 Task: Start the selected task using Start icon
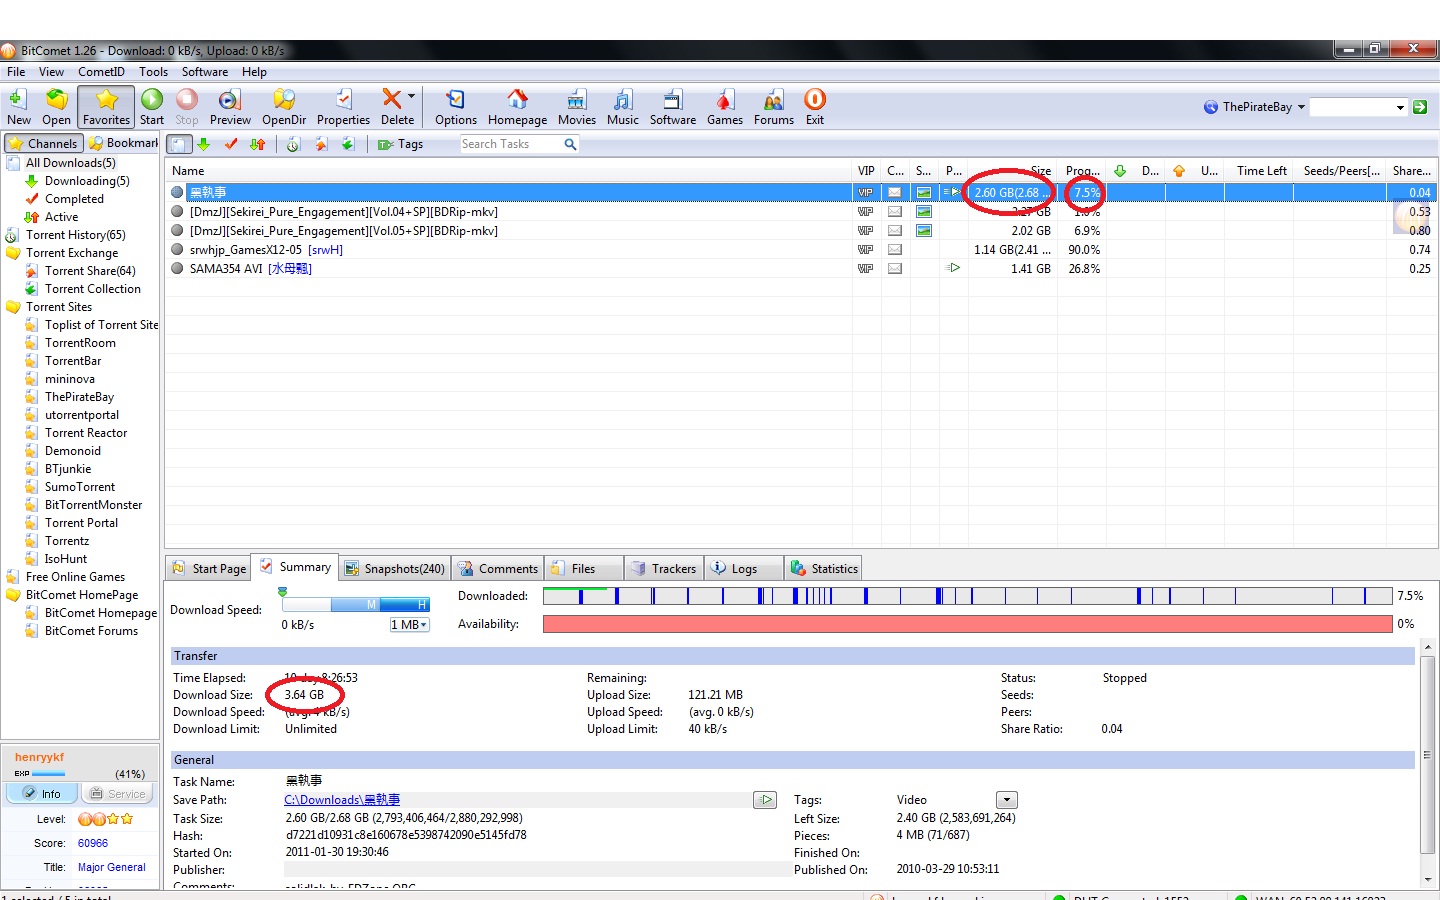point(152,107)
